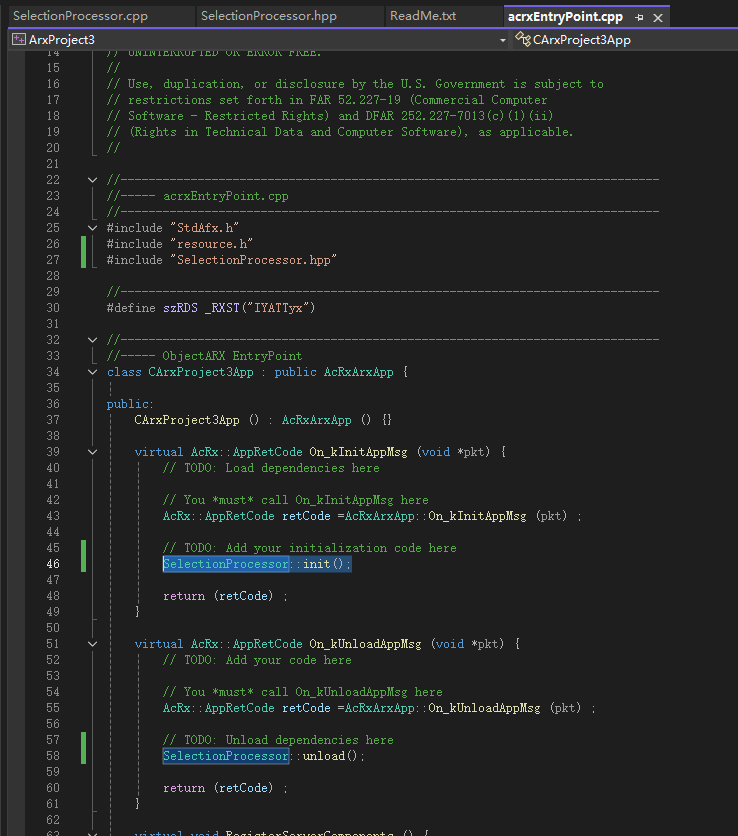Image resolution: width=738 pixels, height=836 pixels.
Task: Open the SelectionProcessor.hpp tab
Action: tap(268, 16)
